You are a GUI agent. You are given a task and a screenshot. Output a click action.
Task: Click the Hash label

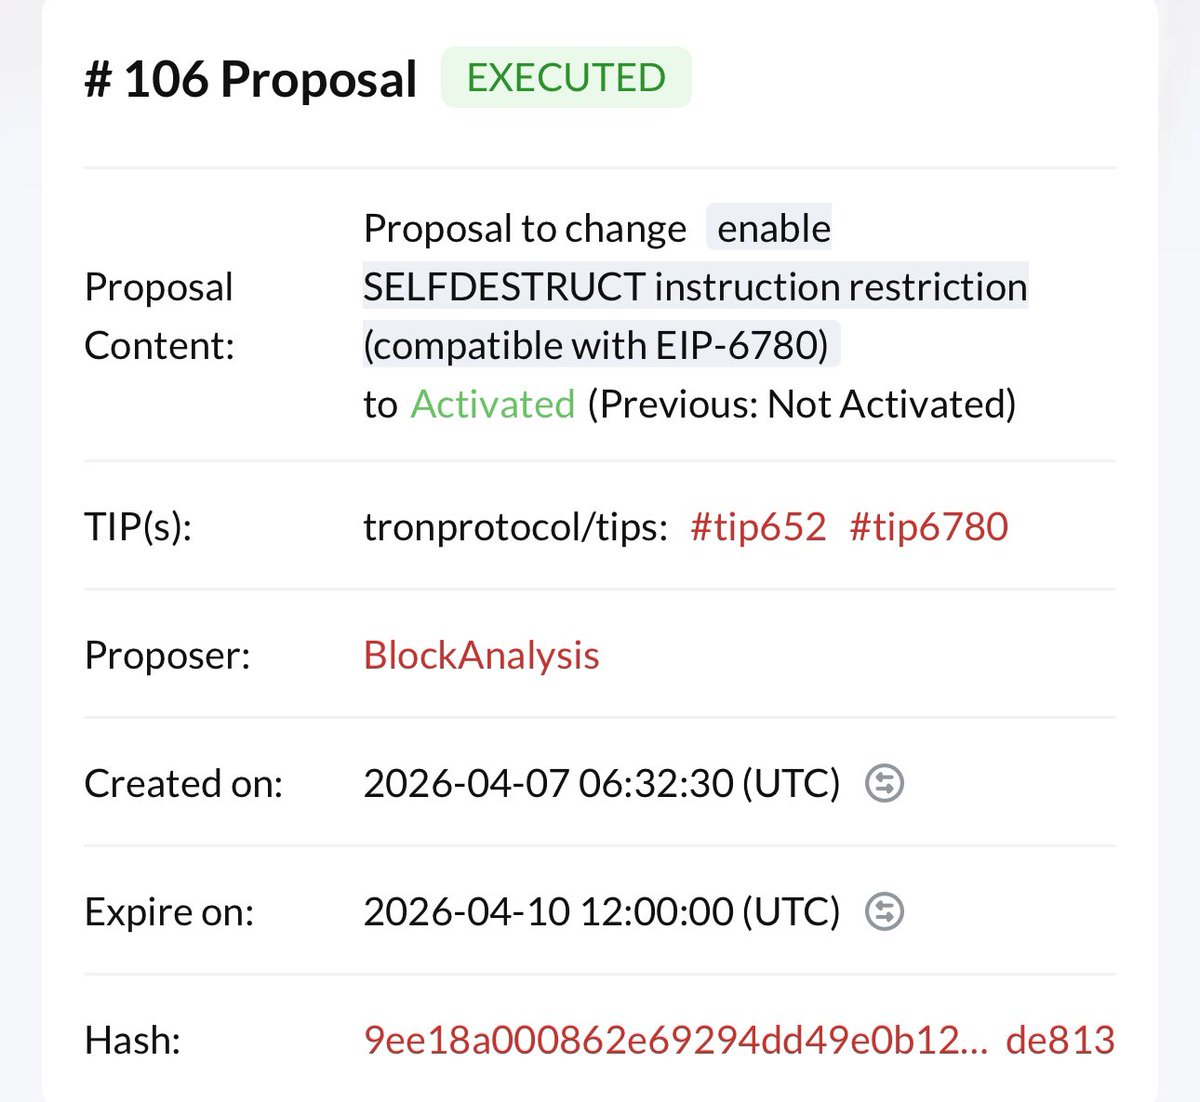132,1040
